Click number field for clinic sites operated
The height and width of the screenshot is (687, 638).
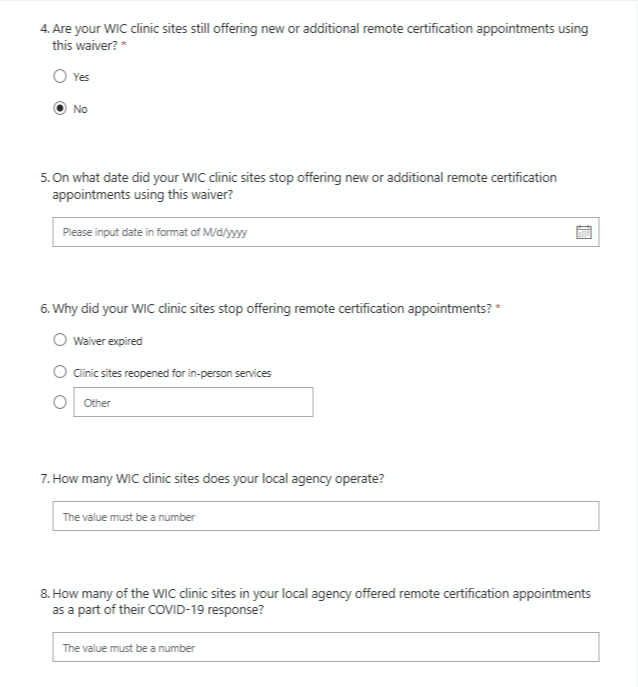(x=325, y=517)
